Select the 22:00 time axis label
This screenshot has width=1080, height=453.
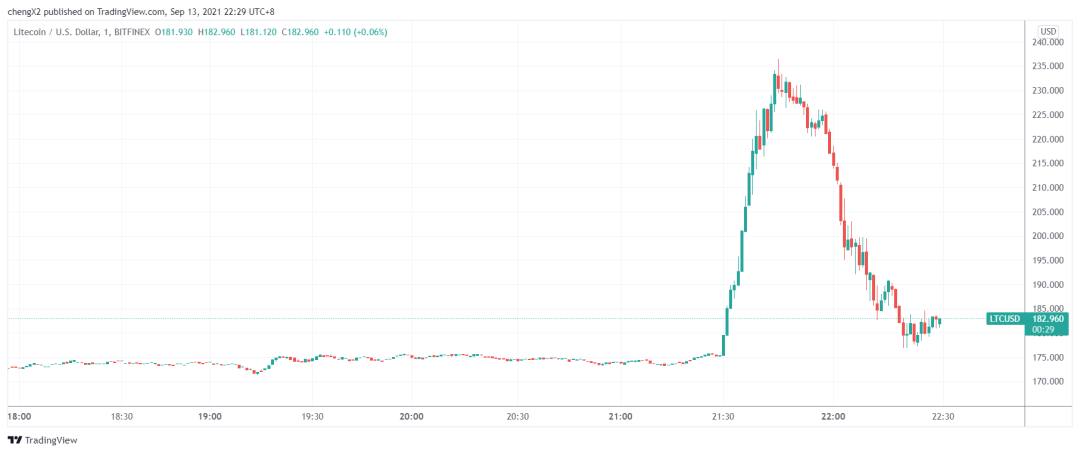pyautogui.click(x=833, y=416)
